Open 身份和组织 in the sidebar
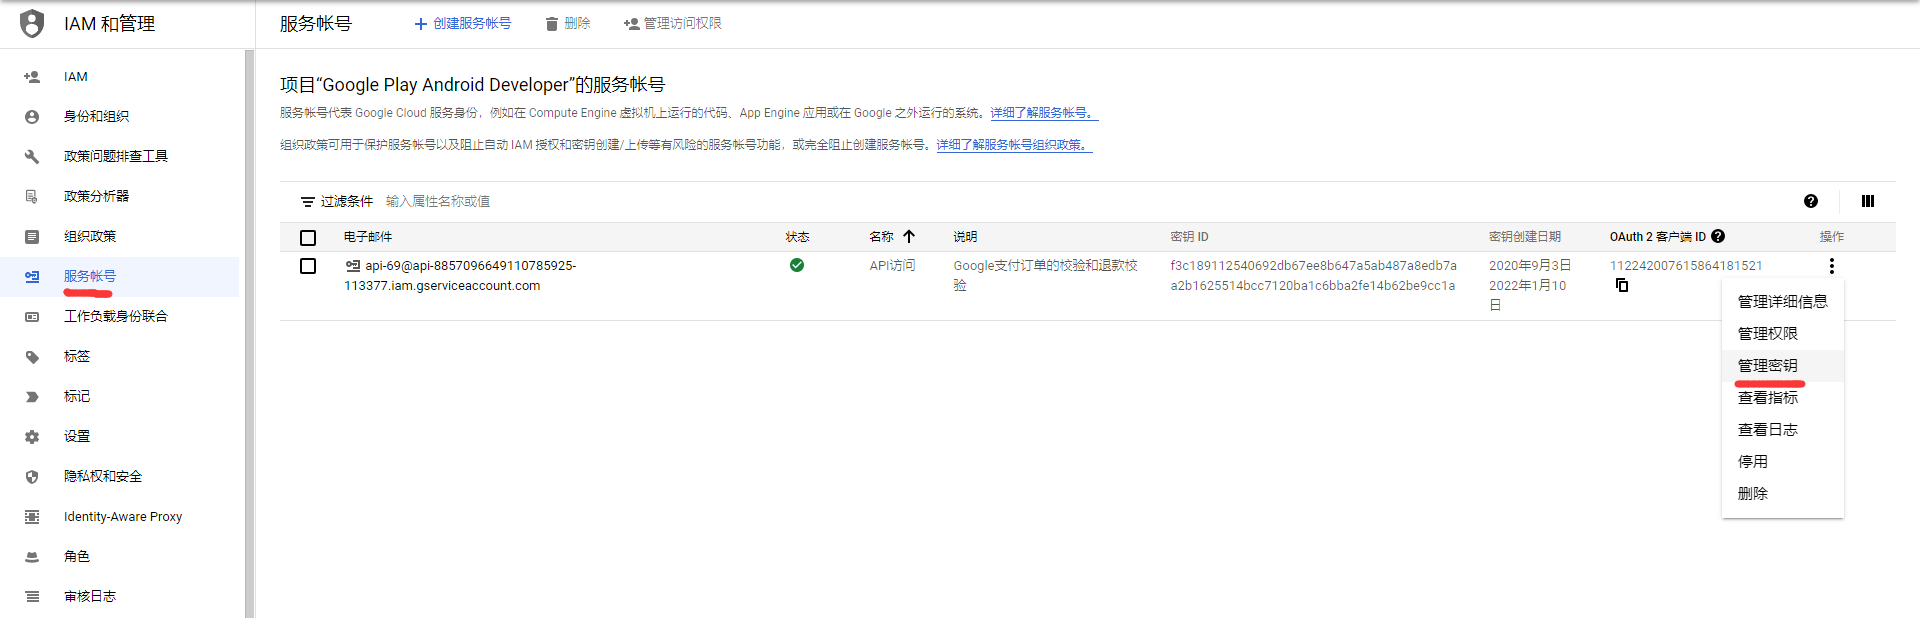The height and width of the screenshot is (618, 1920). click(x=96, y=117)
